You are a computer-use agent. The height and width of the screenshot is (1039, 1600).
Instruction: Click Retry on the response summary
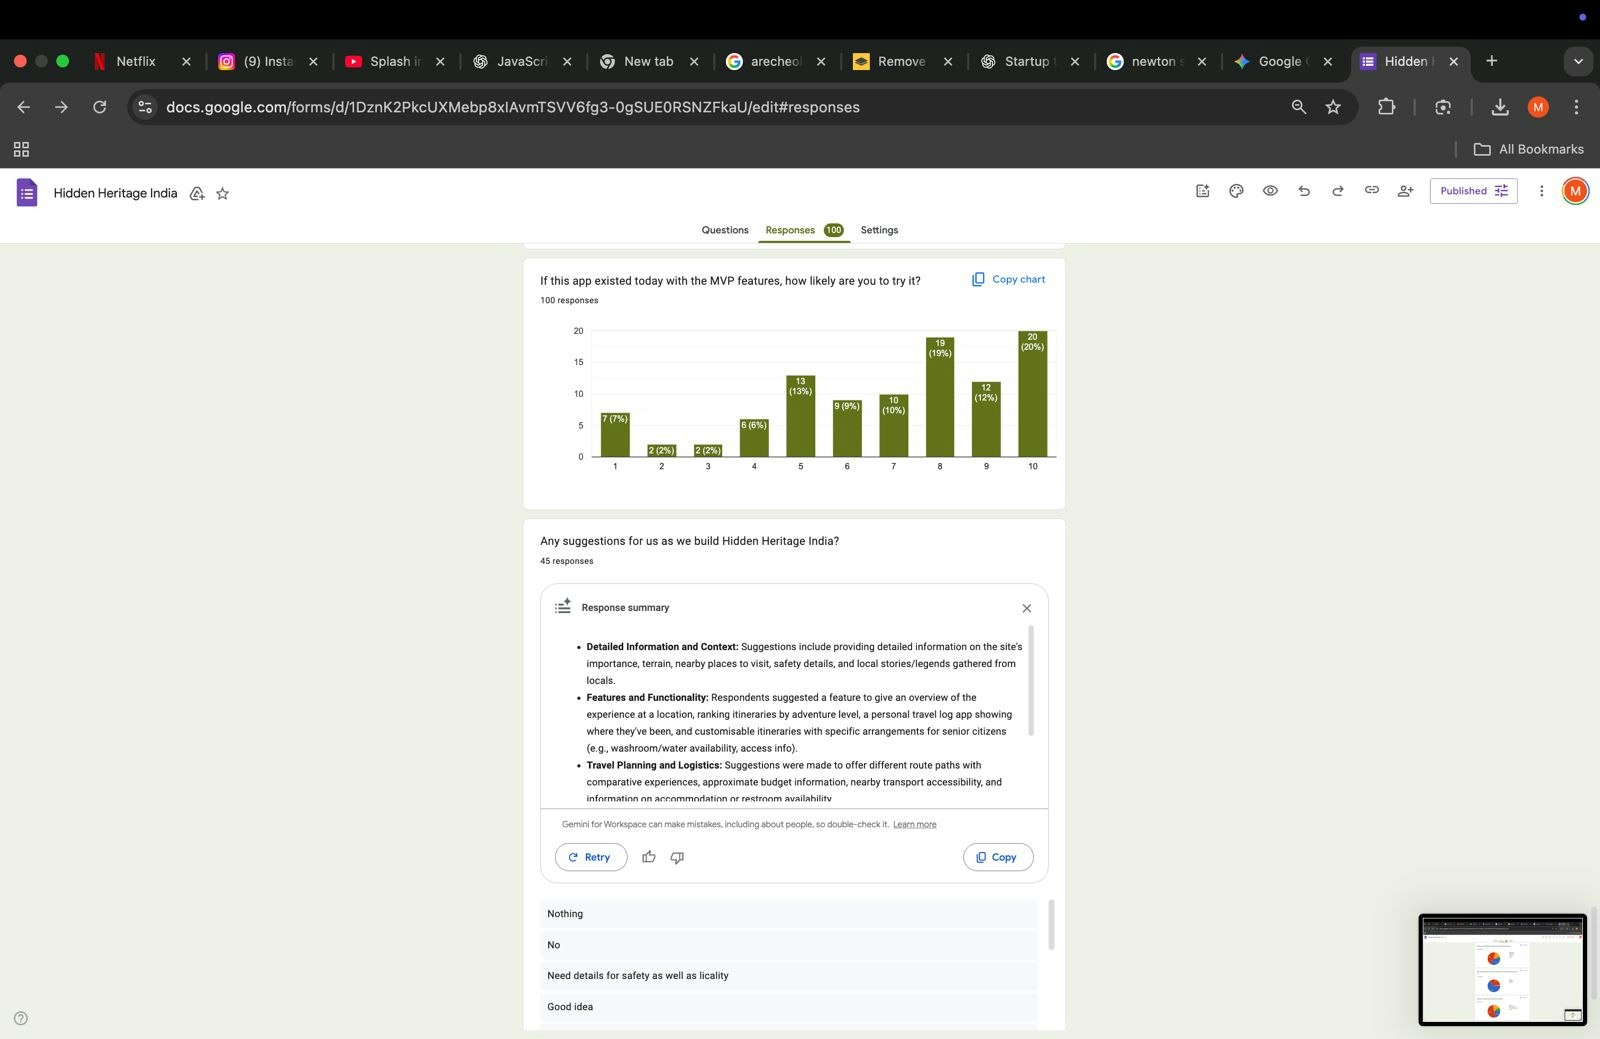pos(590,857)
